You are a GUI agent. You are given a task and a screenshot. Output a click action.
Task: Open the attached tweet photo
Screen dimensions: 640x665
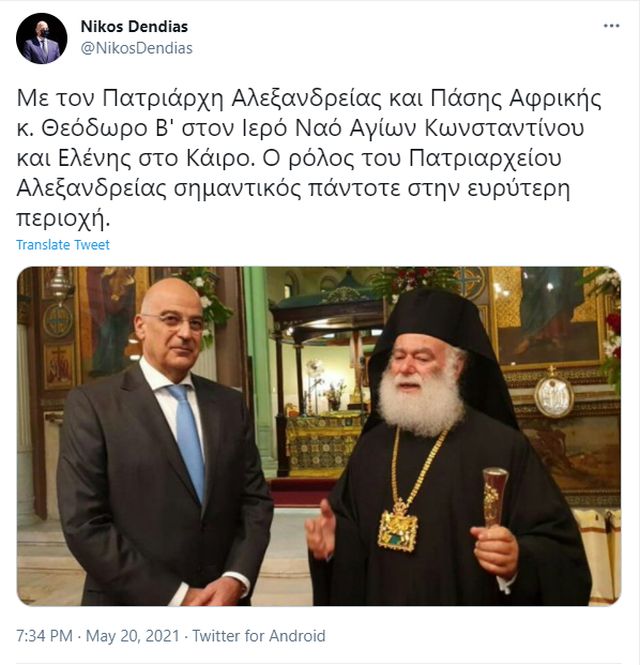click(319, 436)
